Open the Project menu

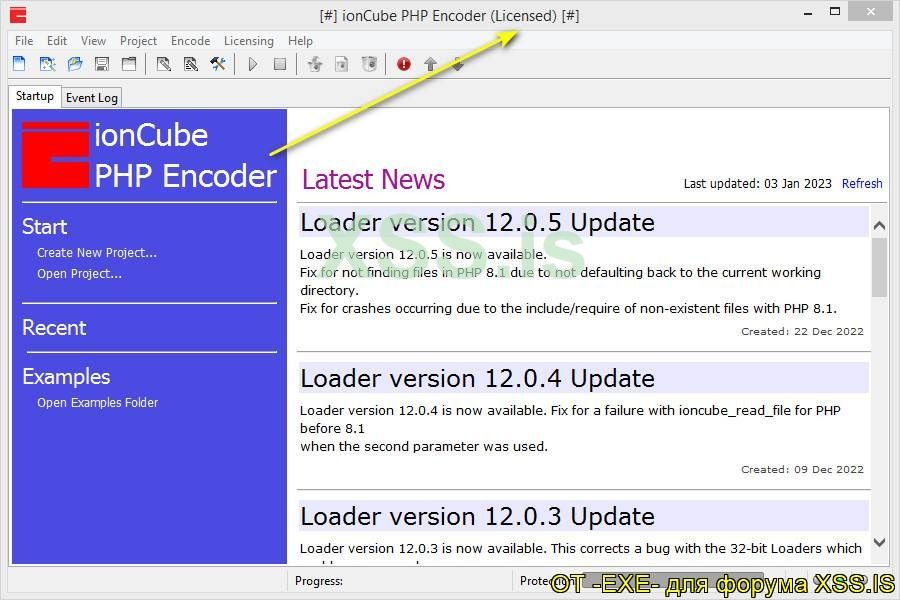pos(138,41)
